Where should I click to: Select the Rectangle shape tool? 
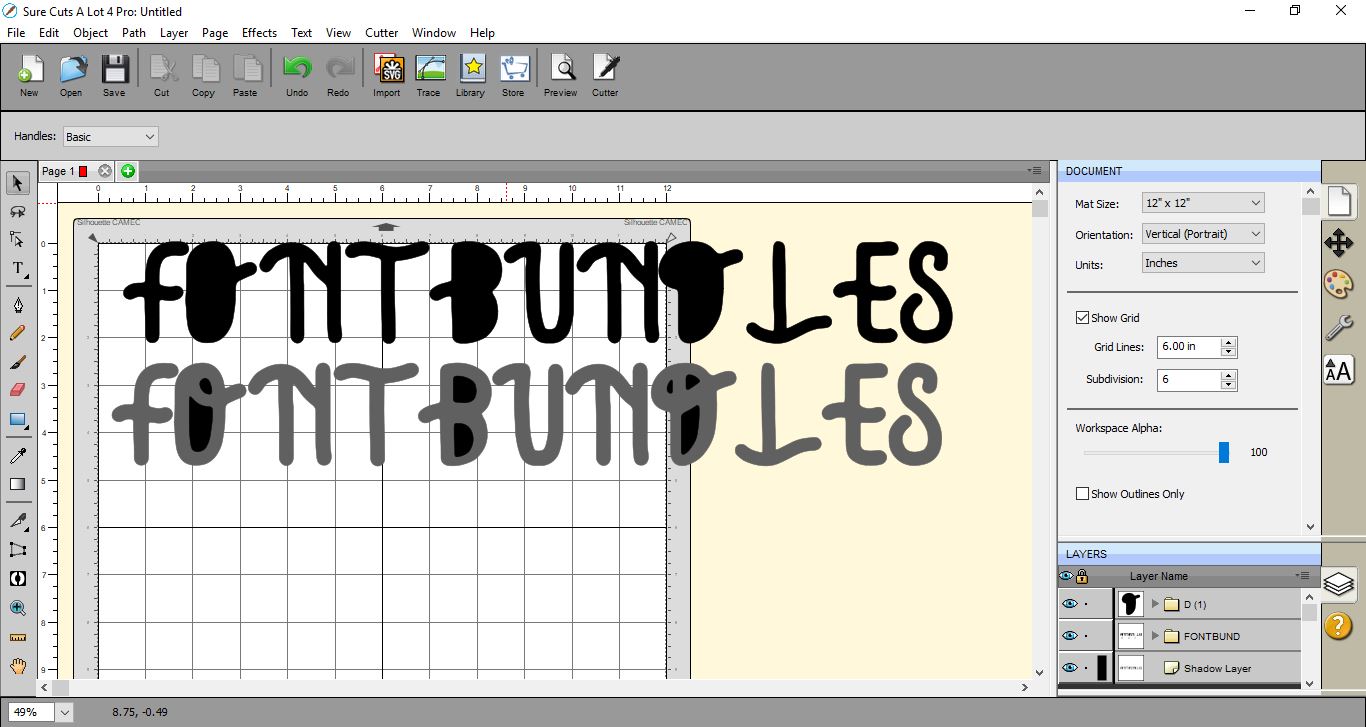[x=18, y=419]
